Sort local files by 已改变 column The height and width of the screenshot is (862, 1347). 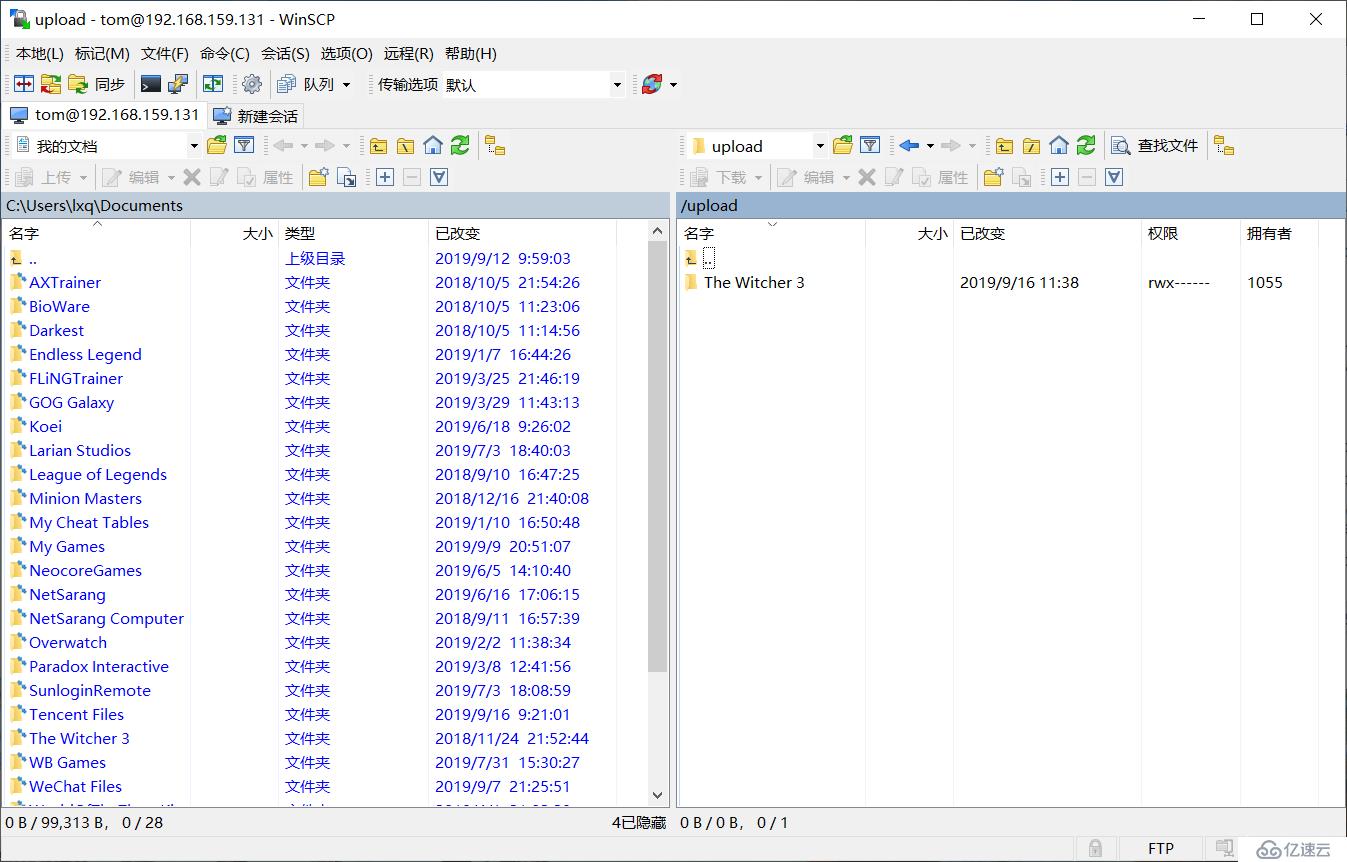click(522, 233)
